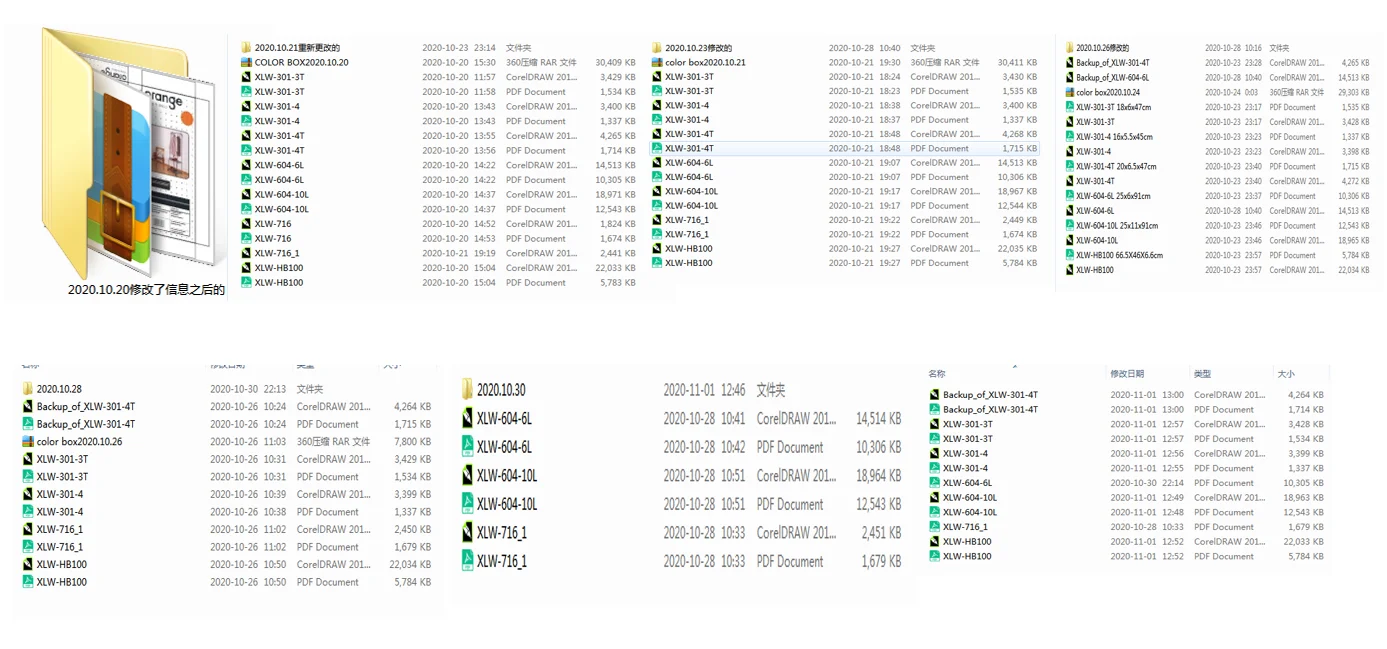Click CorelDRAW icon of XLW-HB100 sized 22,035 KB

tap(657, 248)
